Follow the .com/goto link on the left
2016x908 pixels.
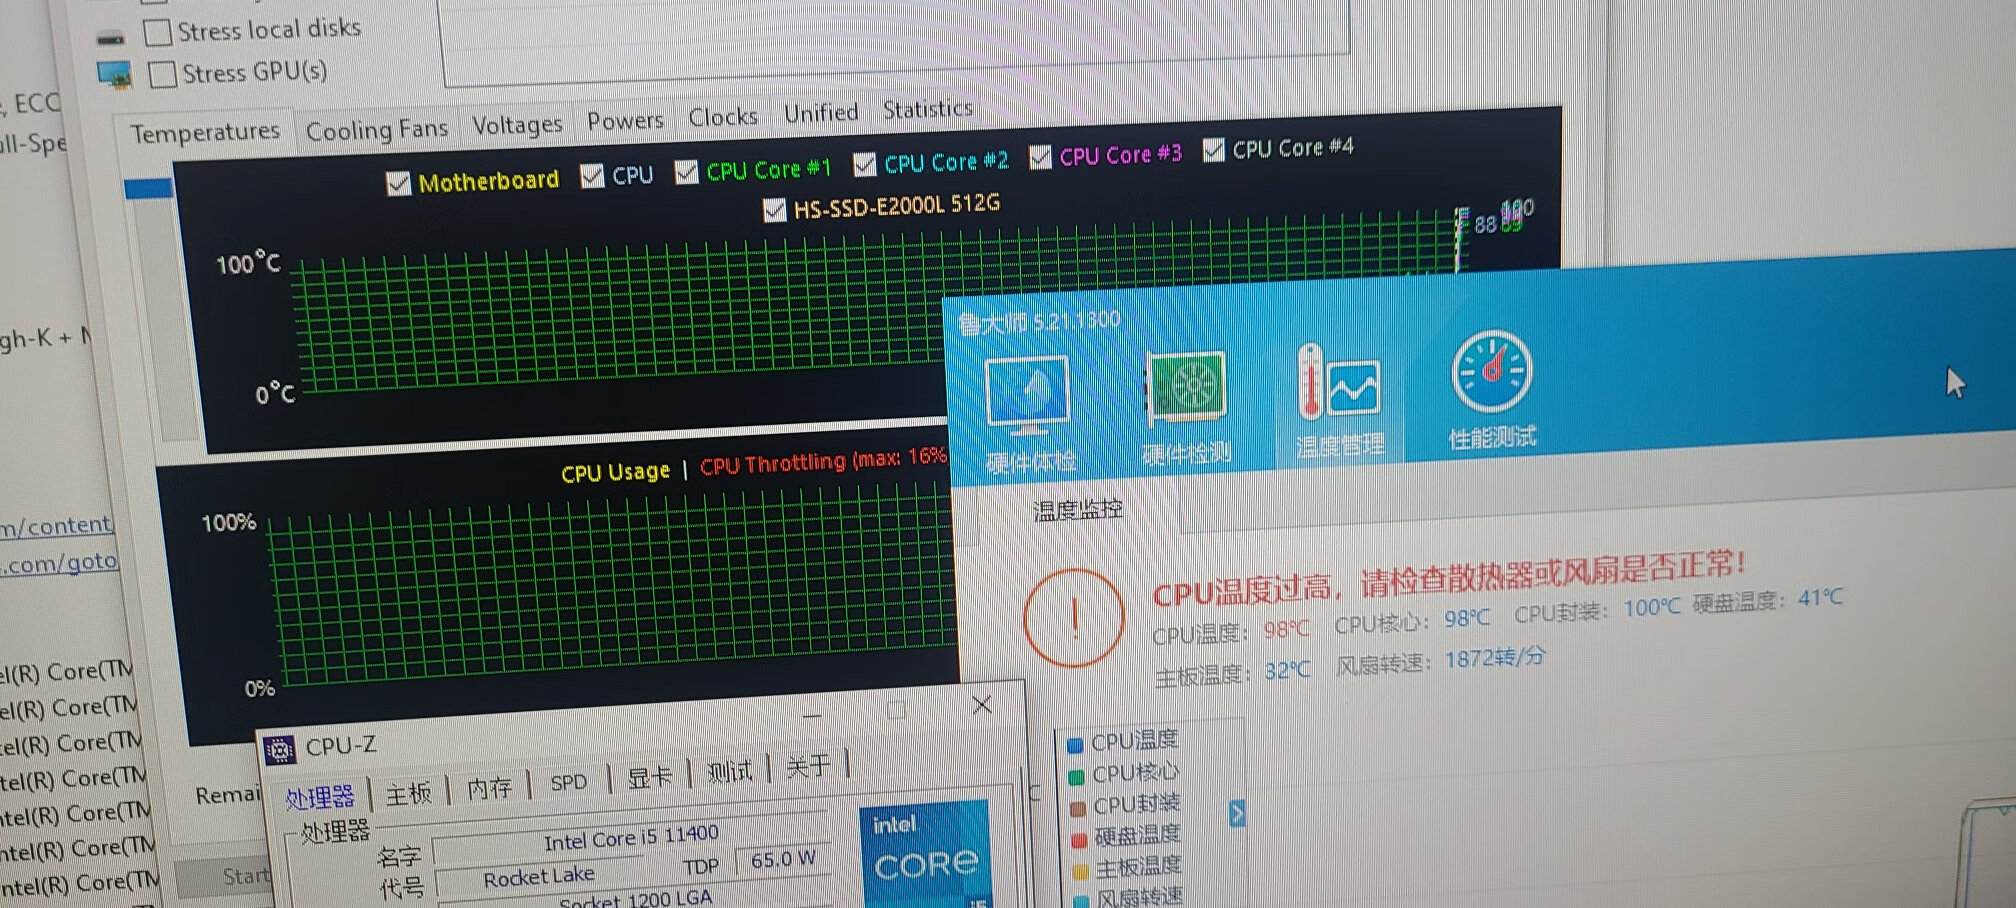pyautogui.click(x=59, y=563)
